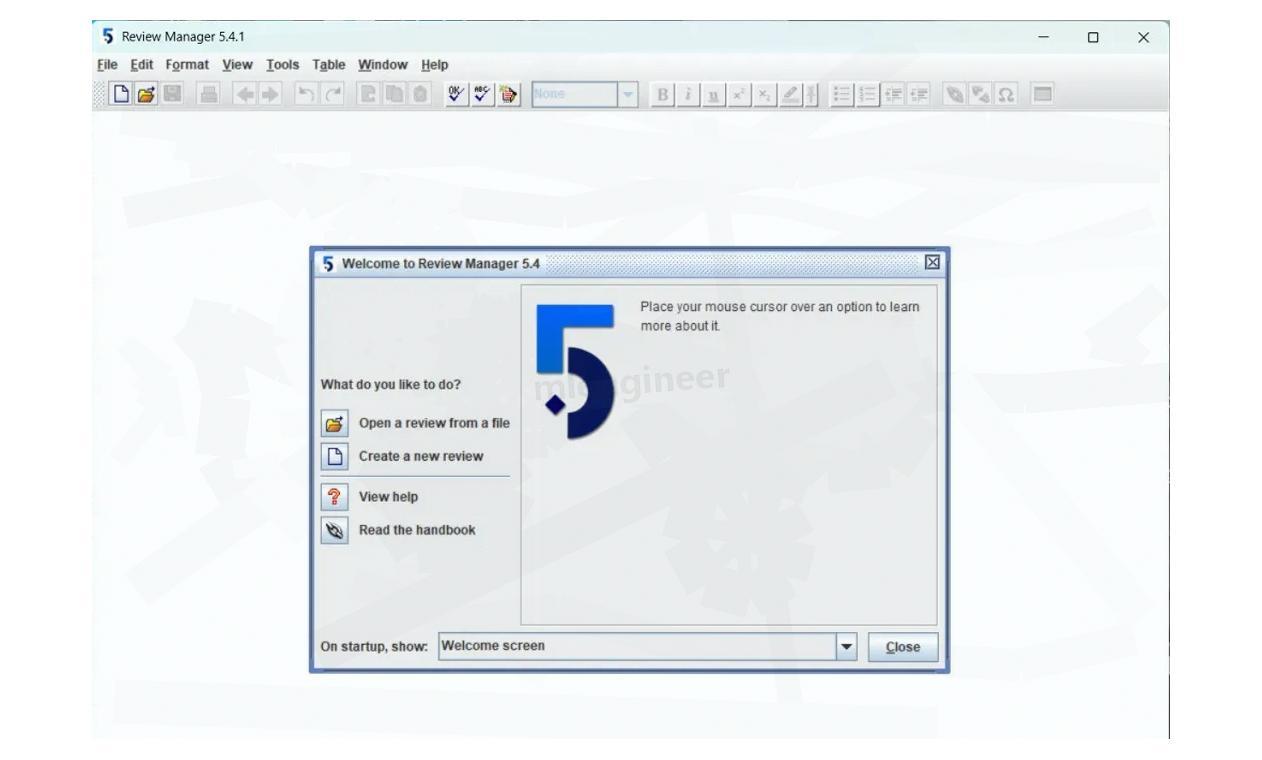Open the File menu
Image resolution: width=1262 pixels, height=760 pixels.
point(107,64)
